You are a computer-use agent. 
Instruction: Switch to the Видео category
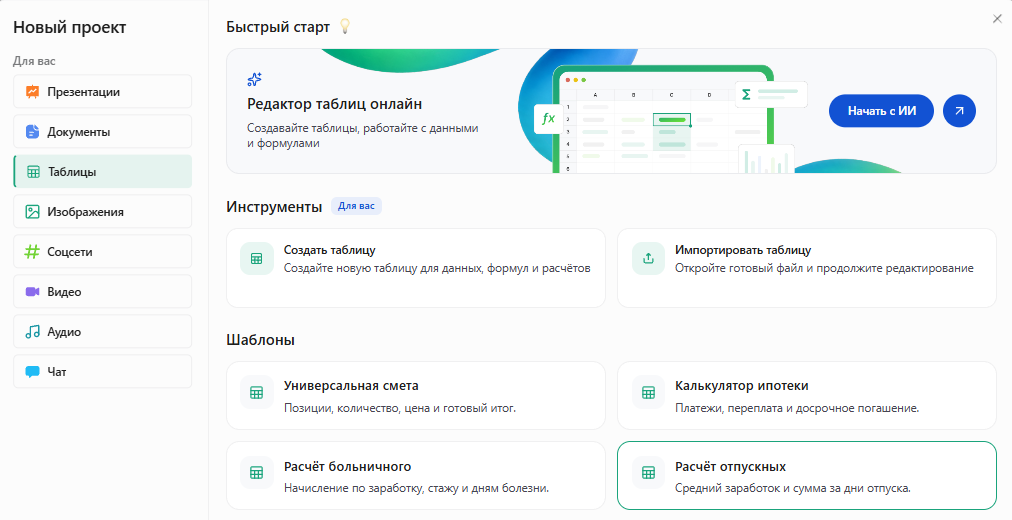point(103,292)
